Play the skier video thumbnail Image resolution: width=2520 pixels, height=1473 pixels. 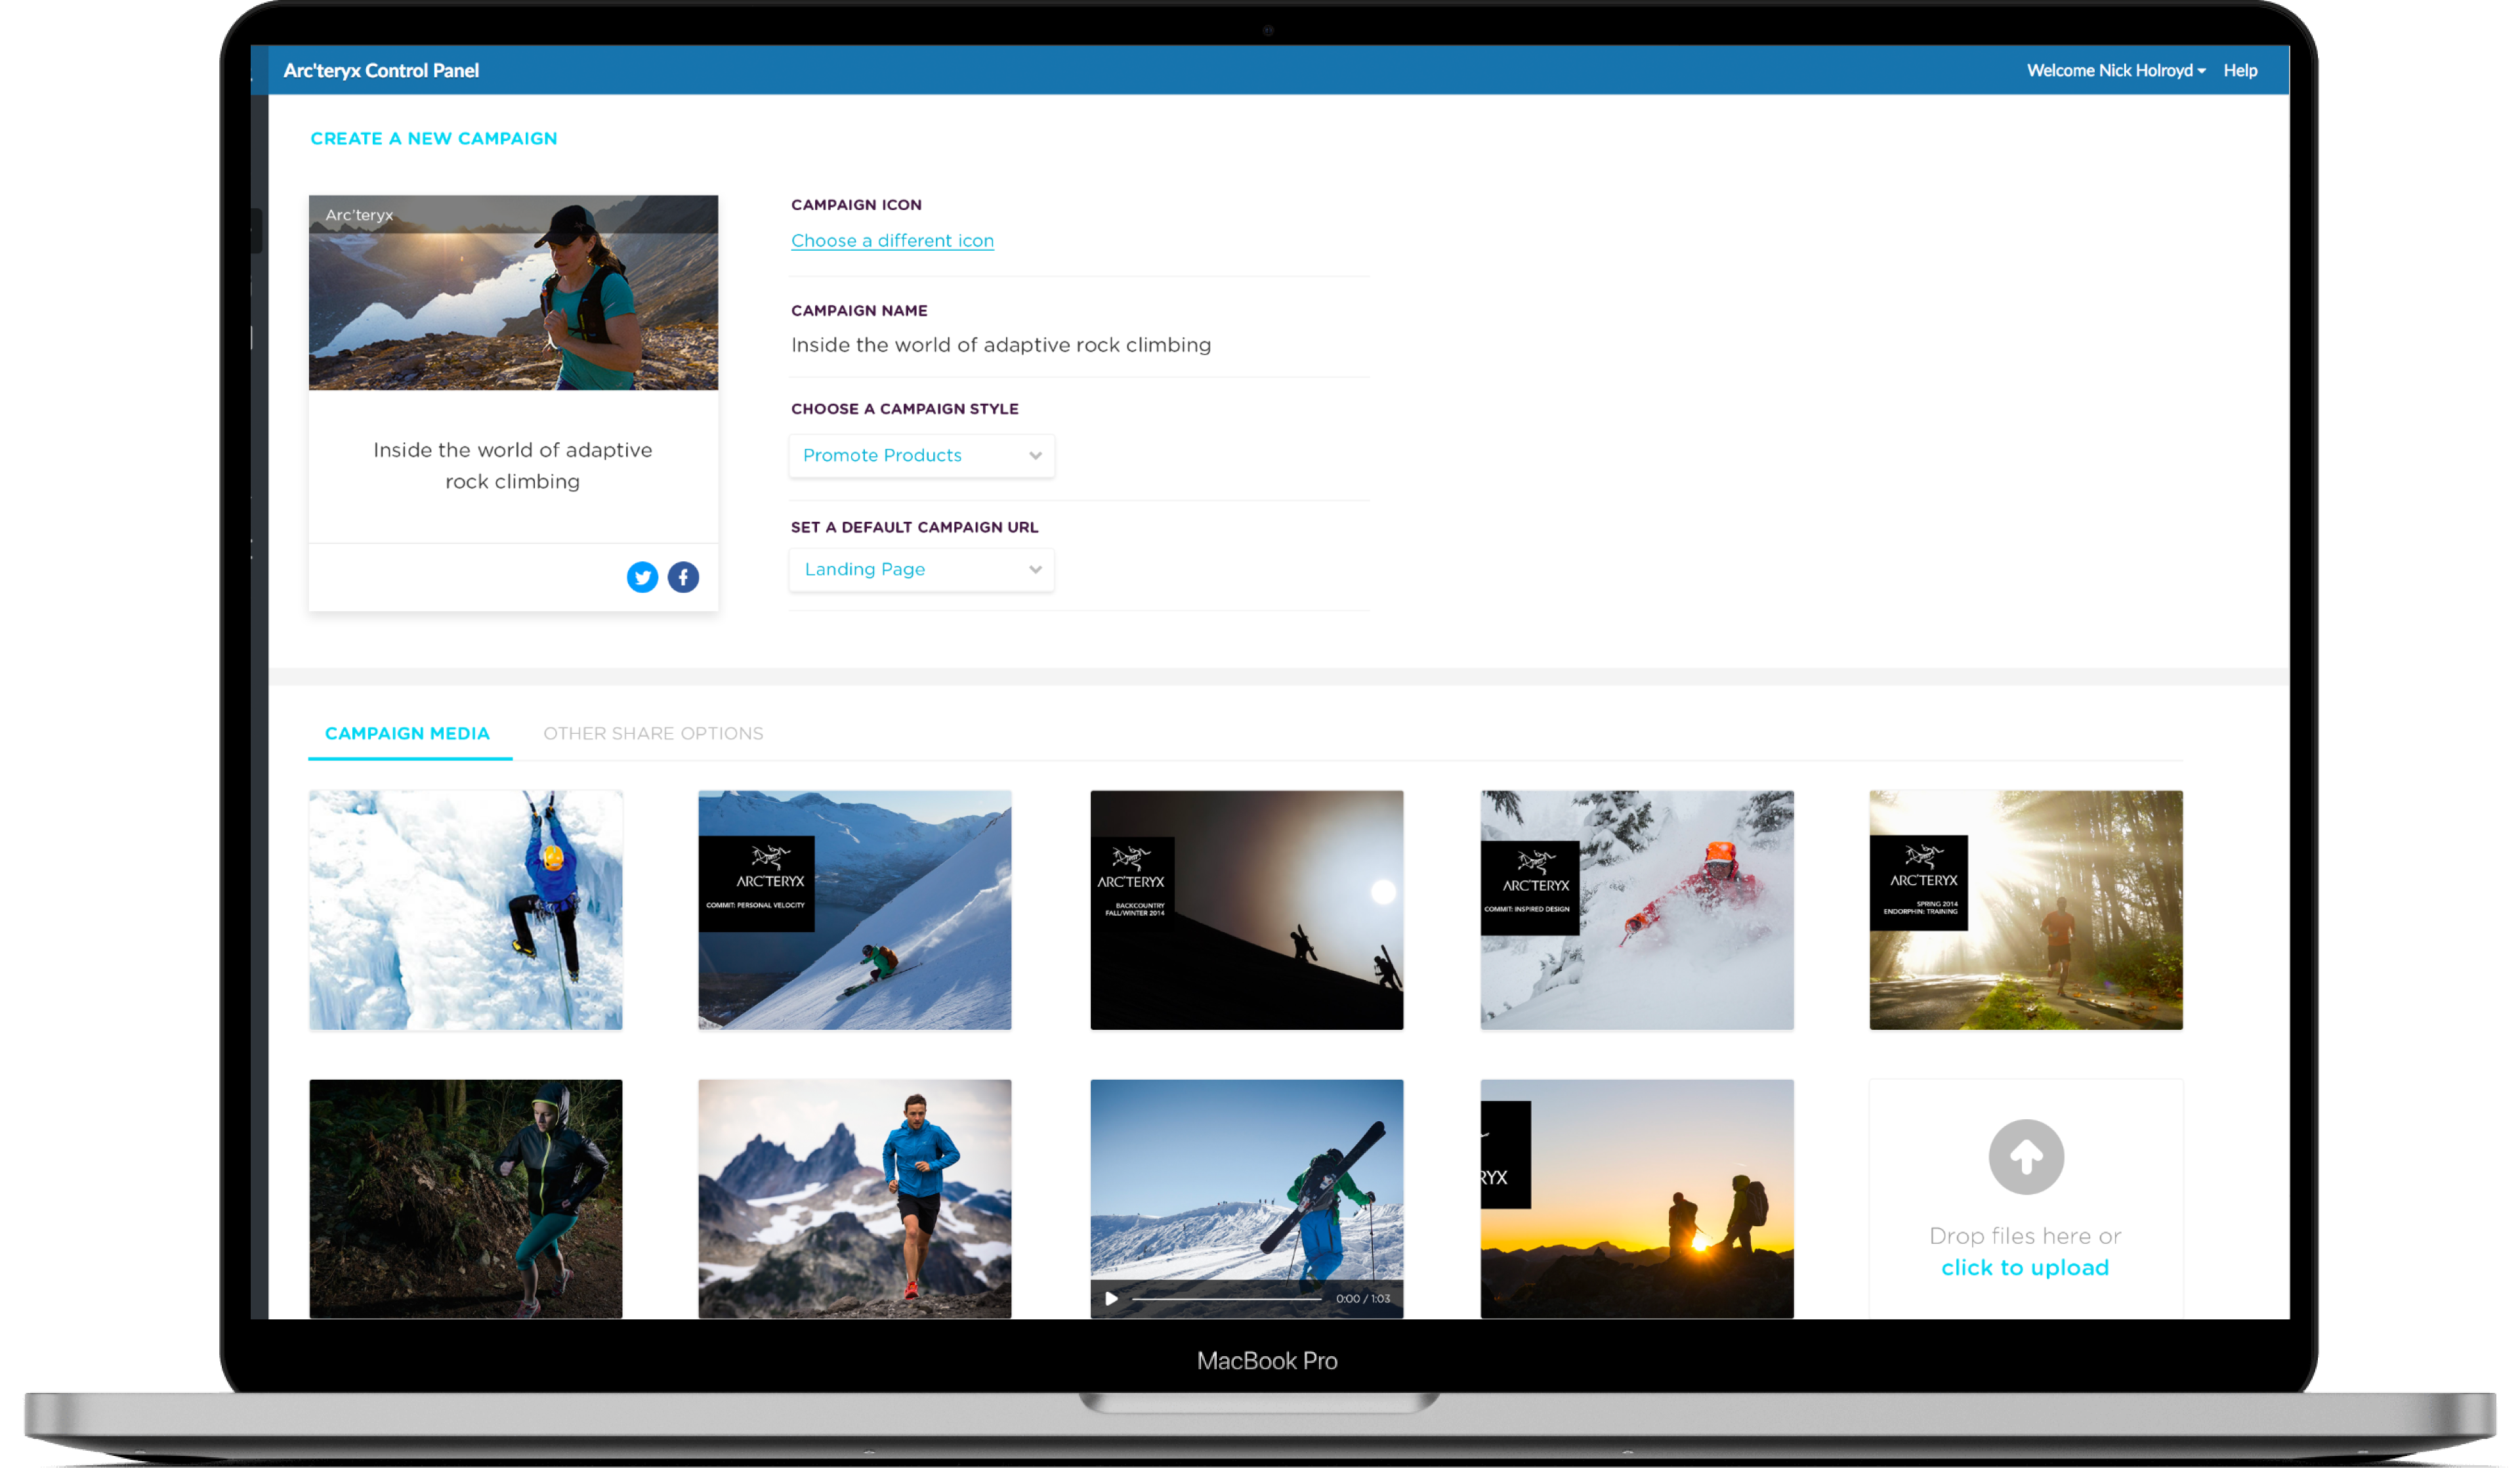coord(1111,1298)
